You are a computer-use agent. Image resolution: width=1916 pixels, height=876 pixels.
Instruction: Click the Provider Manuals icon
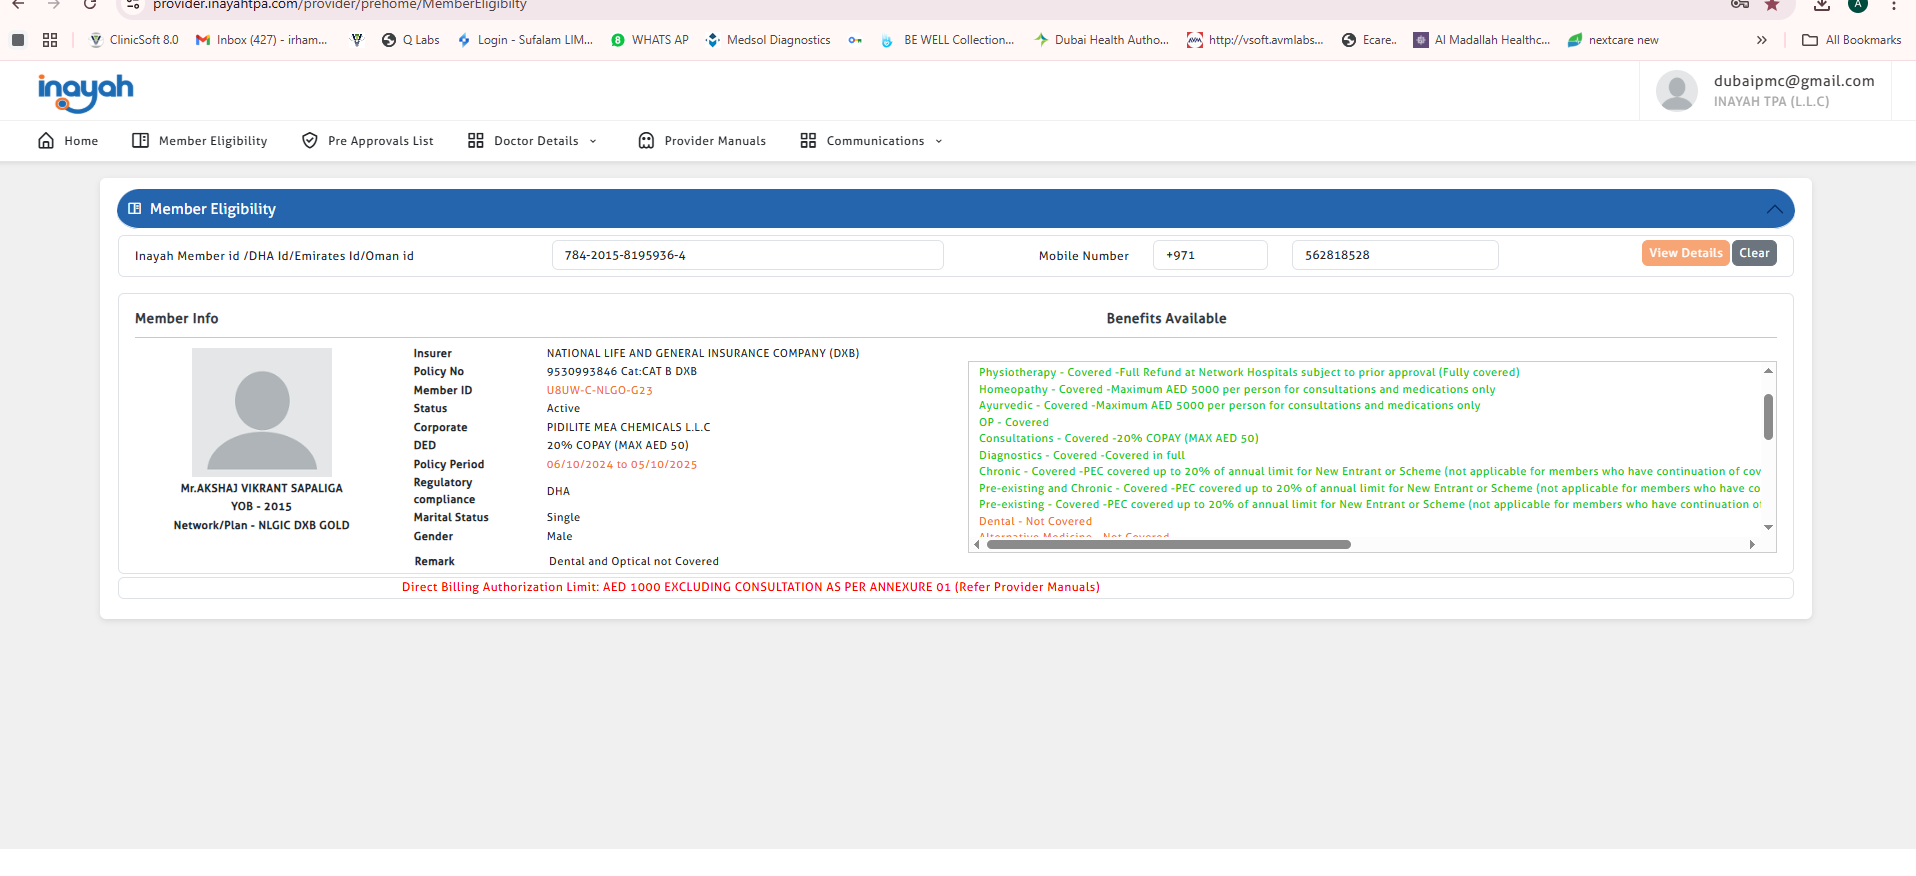(x=646, y=141)
